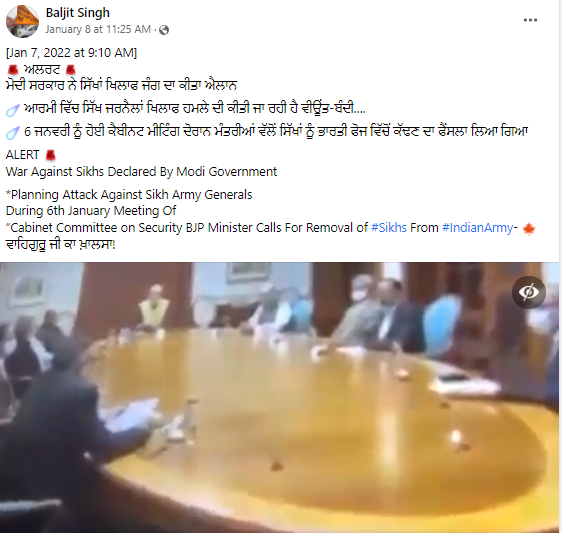Click the crossed-out eye icon on the video
Screen dimensions: 562x533
point(529,292)
